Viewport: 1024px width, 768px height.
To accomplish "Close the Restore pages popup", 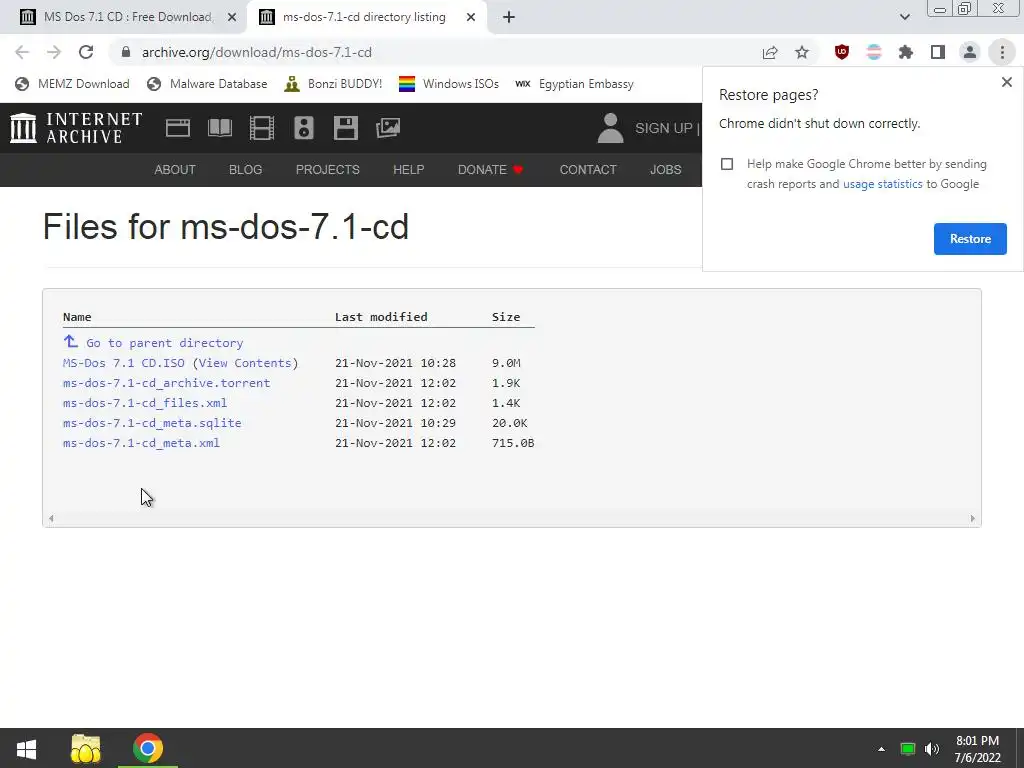I will click(1007, 82).
